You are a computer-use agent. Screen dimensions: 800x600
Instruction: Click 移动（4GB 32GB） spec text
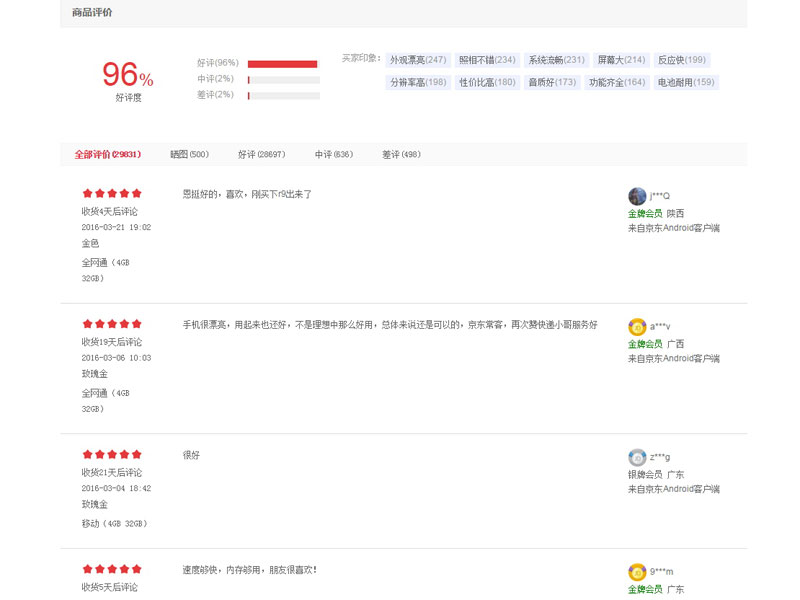tap(114, 524)
